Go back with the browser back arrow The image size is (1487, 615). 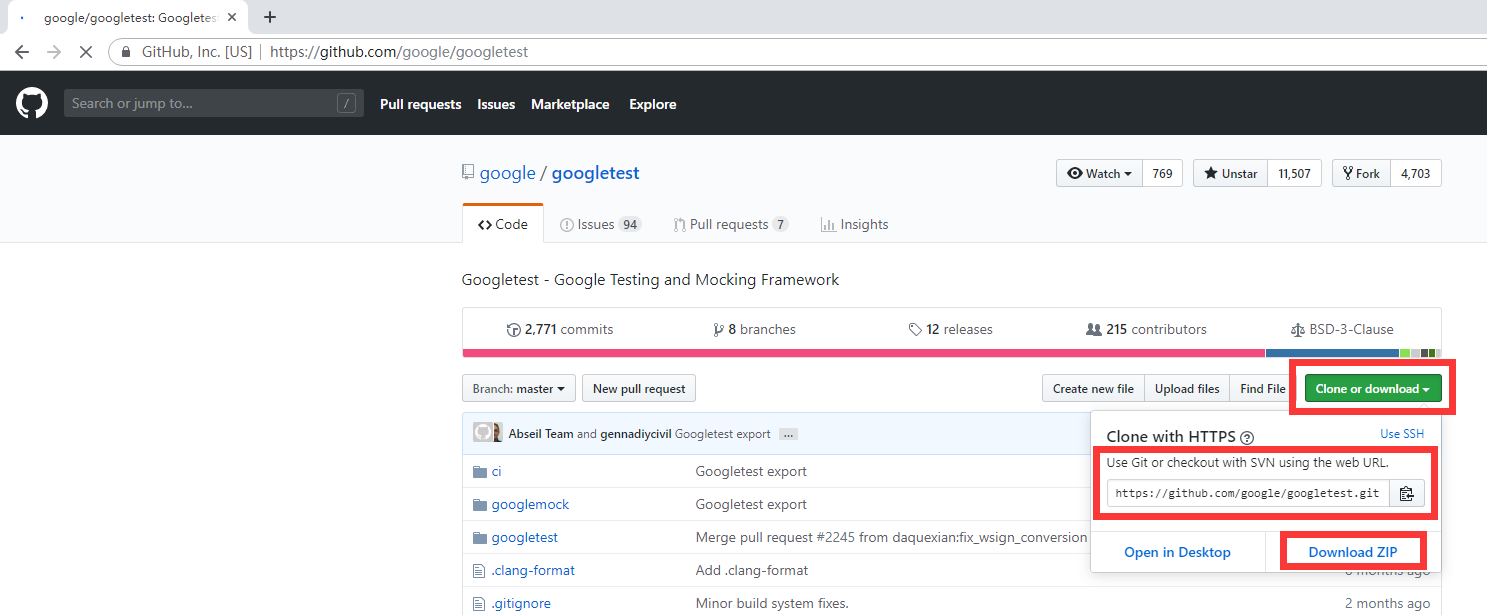coord(22,52)
